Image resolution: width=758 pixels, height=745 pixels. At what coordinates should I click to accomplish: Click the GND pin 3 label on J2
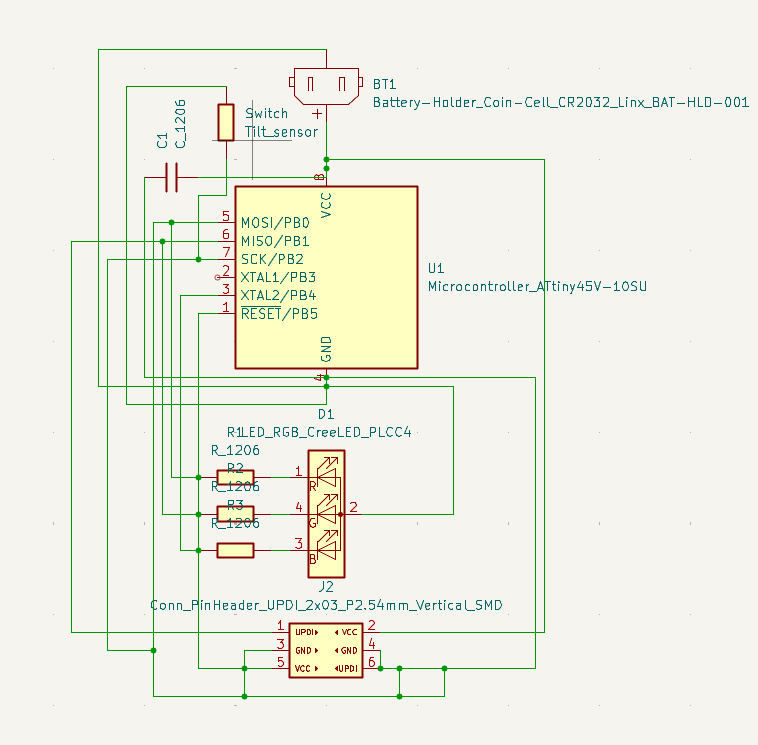tap(306, 651)
